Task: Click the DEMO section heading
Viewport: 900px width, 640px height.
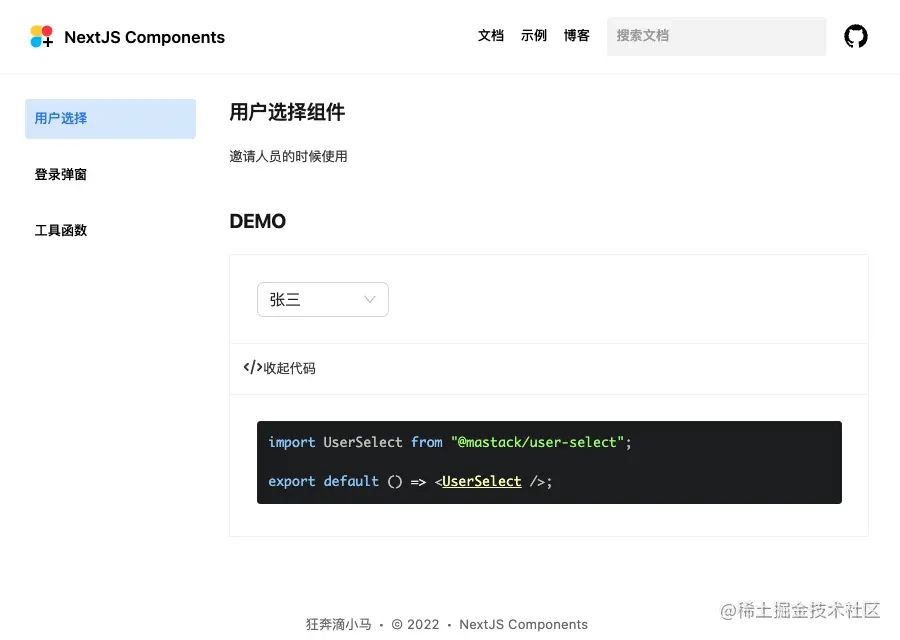Action: [258, 221]
